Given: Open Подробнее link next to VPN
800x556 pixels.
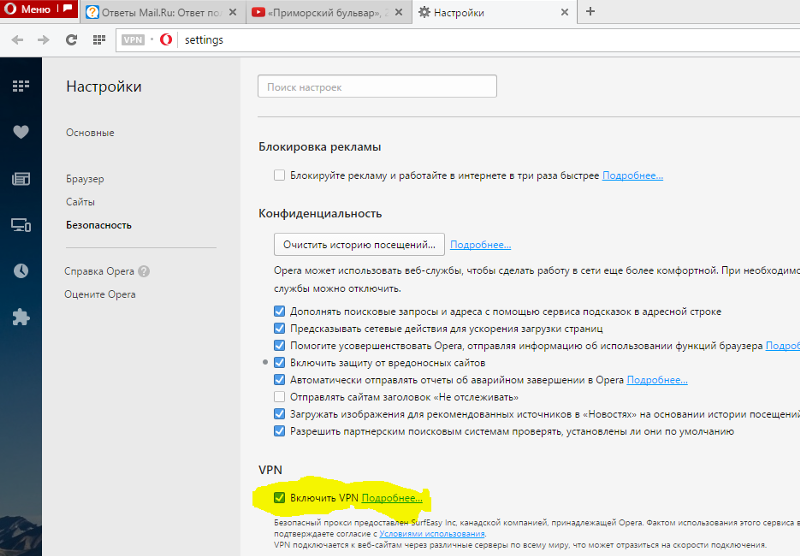Looking at the screenshot, I should click(392, 498).
